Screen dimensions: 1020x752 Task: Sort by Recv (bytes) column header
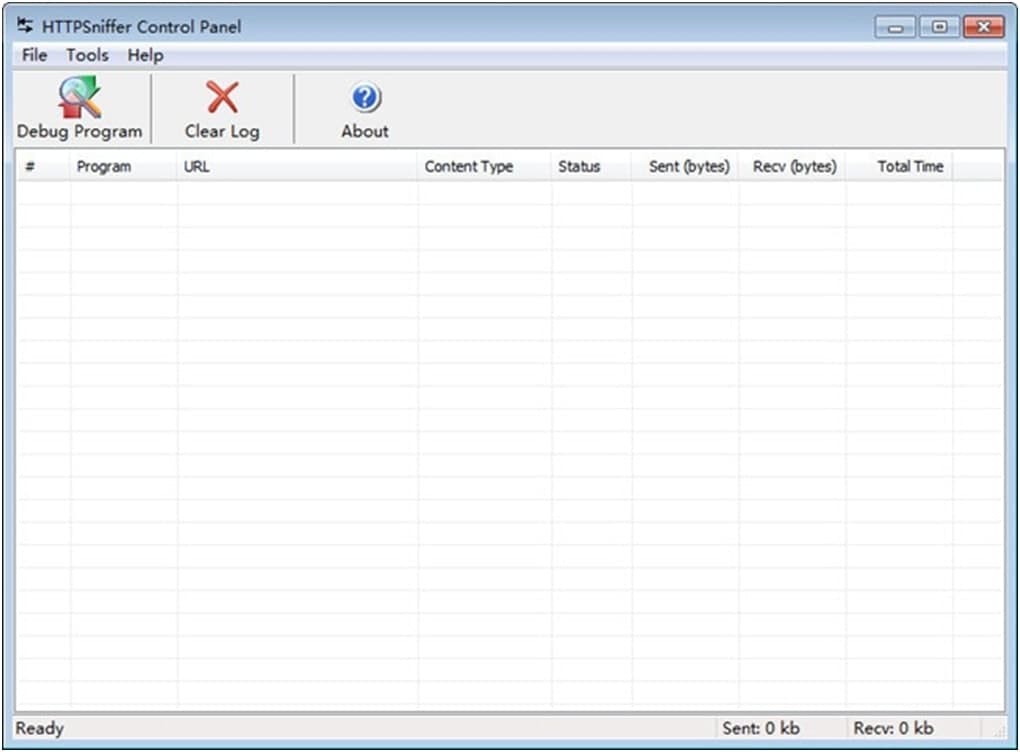tap(792, 167)
